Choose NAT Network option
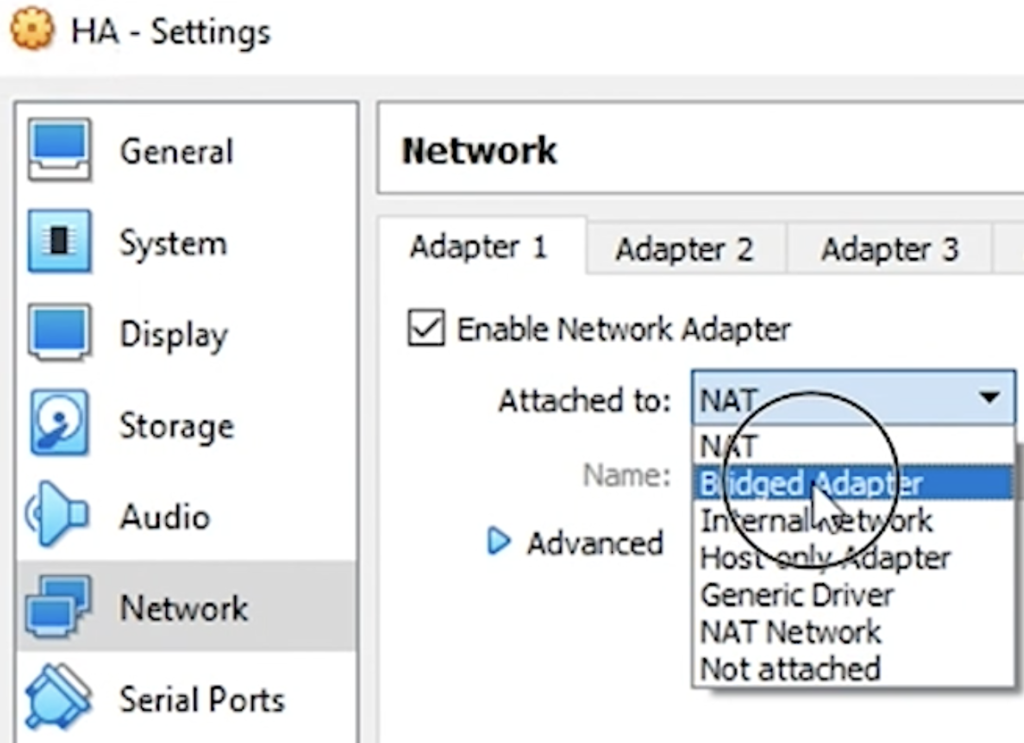 (x=853, y=631)
